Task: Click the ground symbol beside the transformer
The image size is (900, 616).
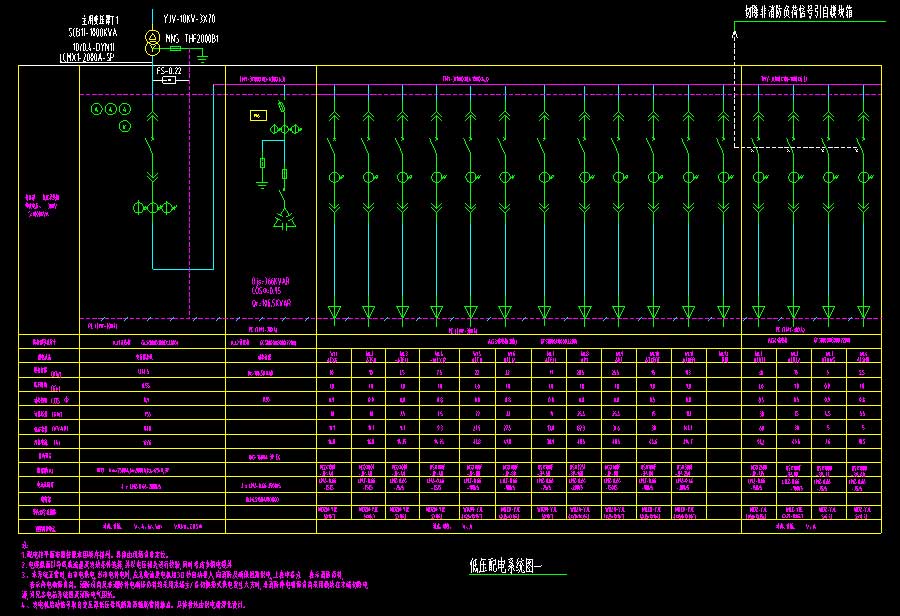Action: point(201,57)
